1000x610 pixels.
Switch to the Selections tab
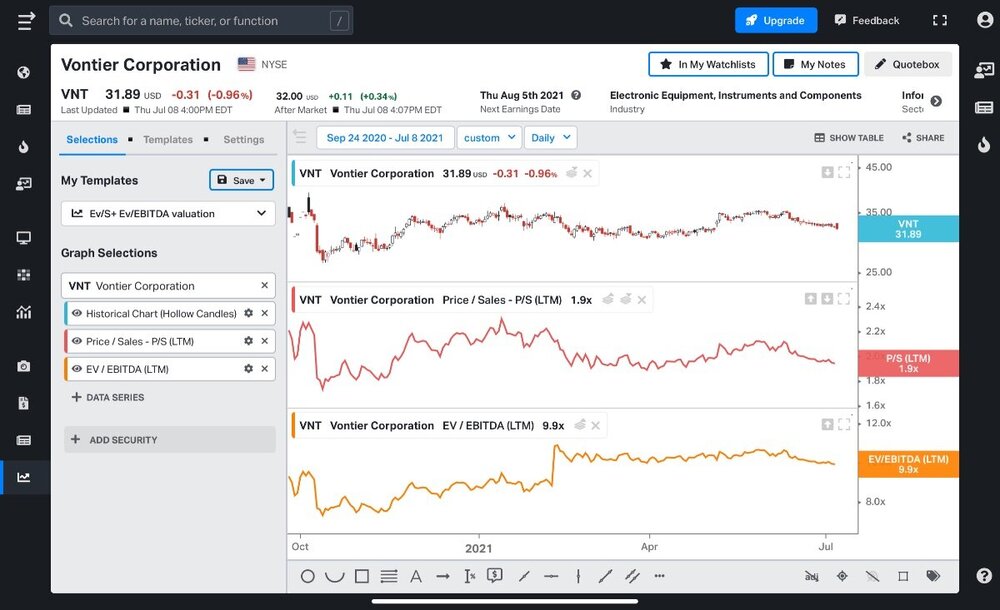click(x=92, y=140)
